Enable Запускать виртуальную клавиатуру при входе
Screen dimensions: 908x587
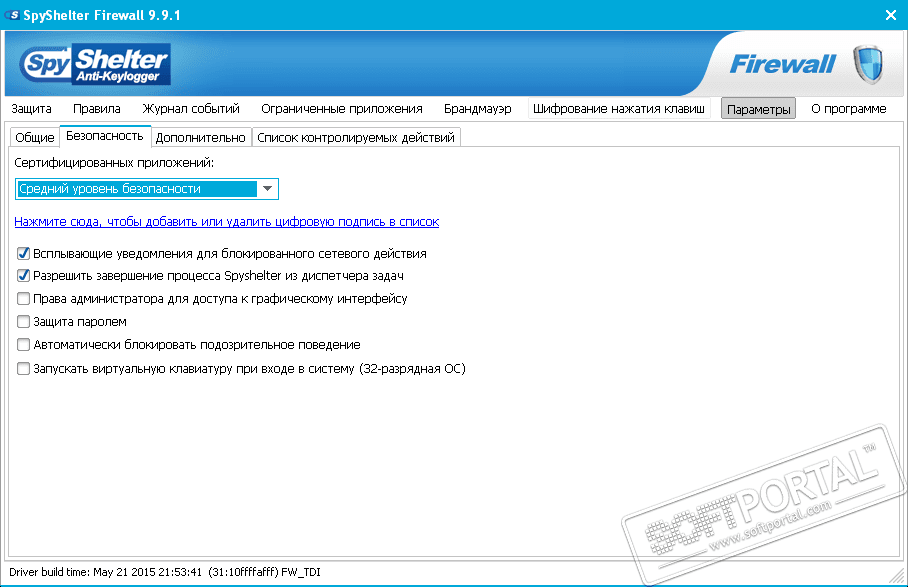[23, 369]
